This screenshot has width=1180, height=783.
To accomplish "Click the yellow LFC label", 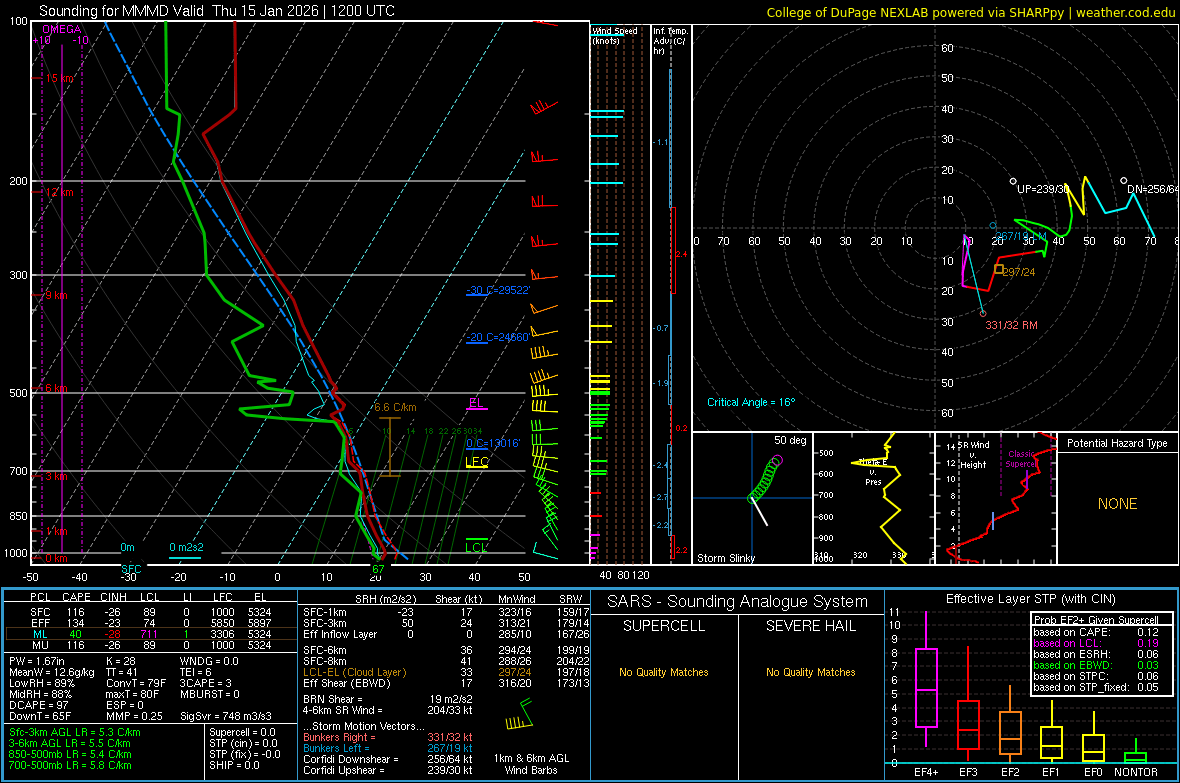I will click(x=477, y=462).
